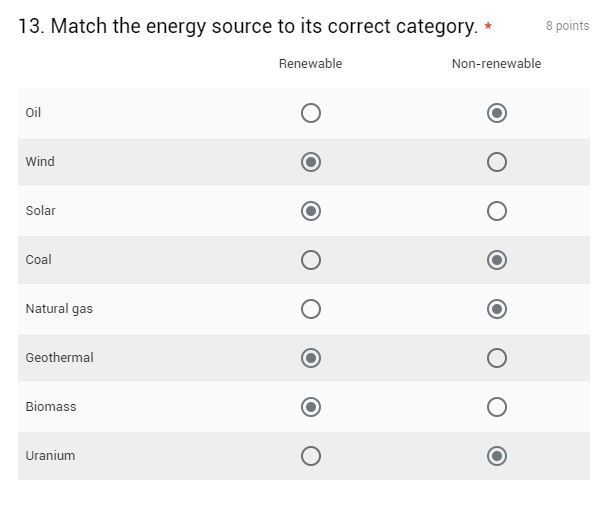Select Renewable for Oil
This screenshot has width=607, height=517.
point(311,113)
